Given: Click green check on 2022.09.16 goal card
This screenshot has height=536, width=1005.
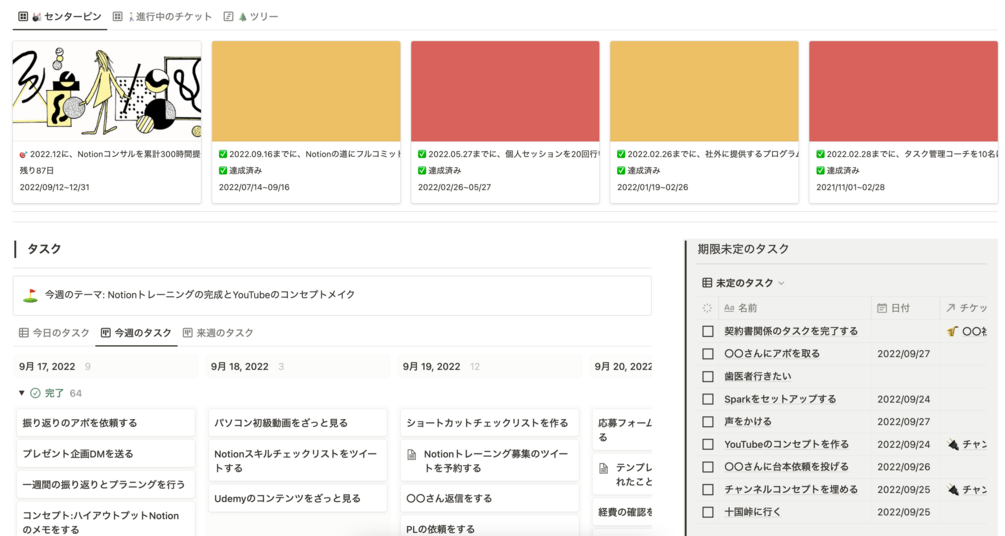Looking at the screenshot, I should click(x=223, y=154).
